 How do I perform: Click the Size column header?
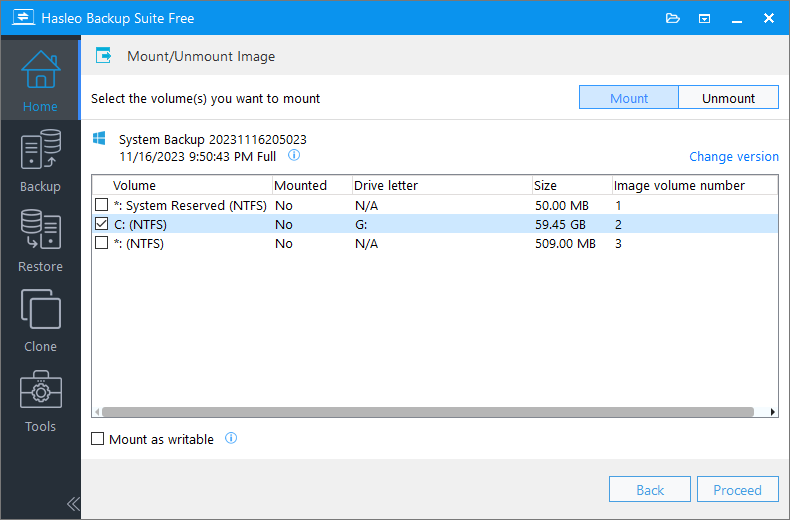pos(572,185)
